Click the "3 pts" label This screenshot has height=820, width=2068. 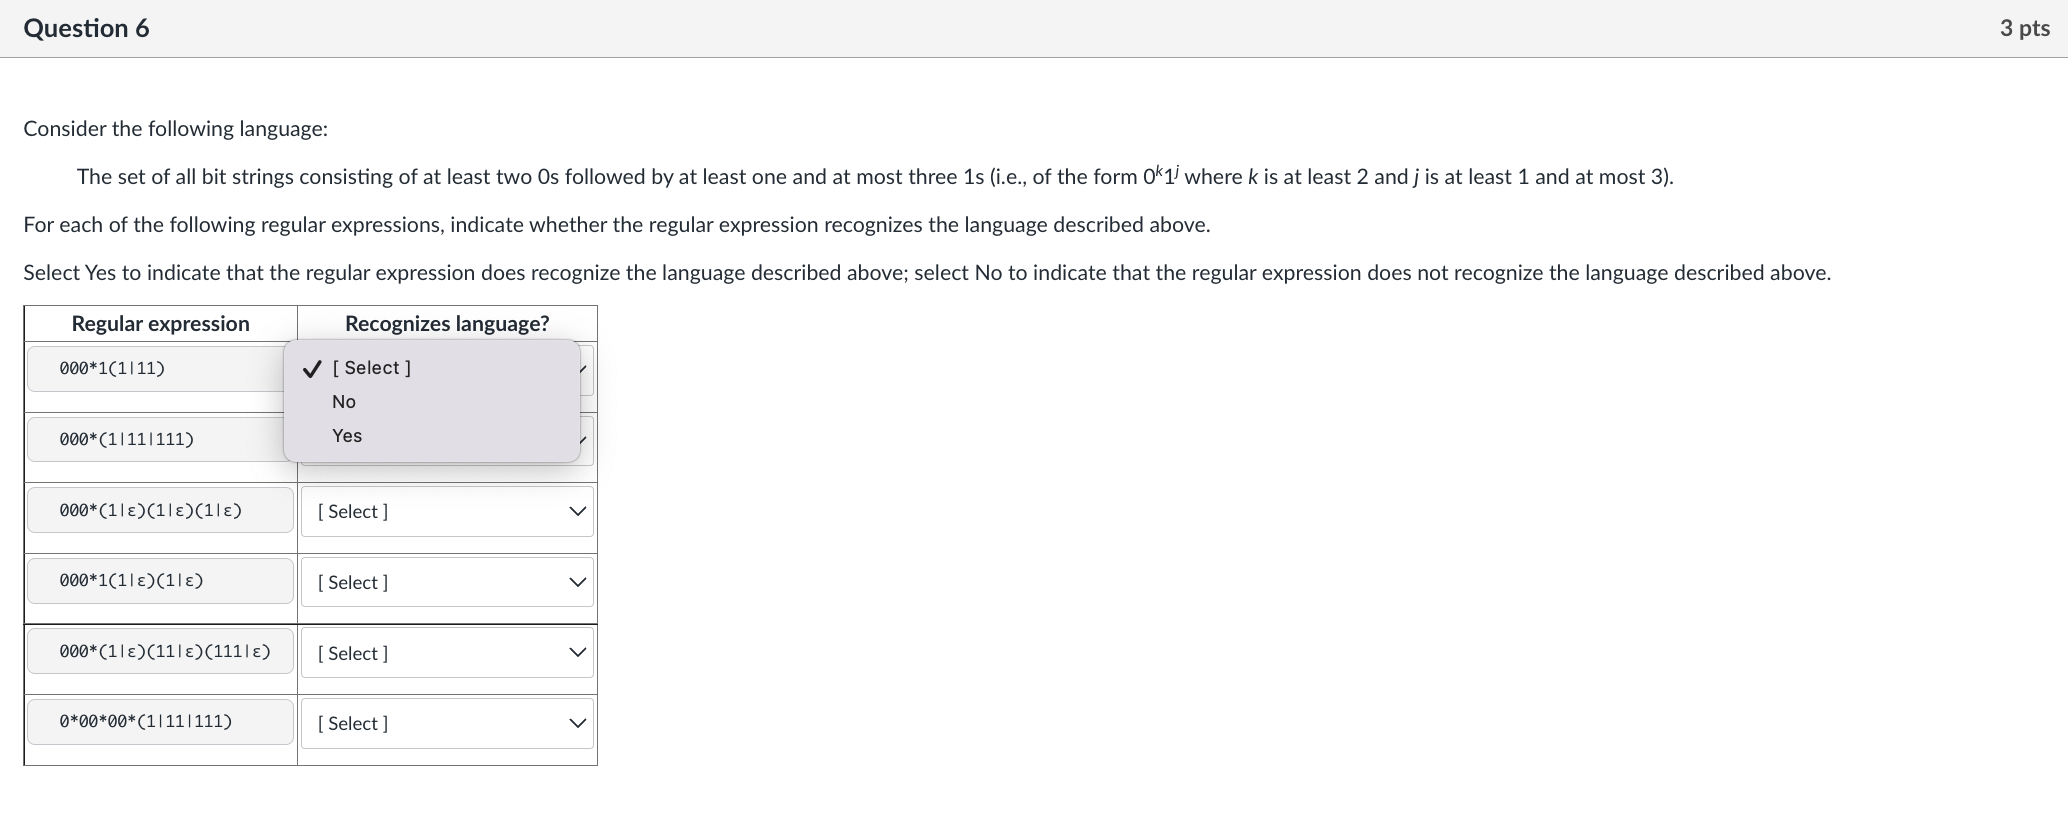tap(2025, 28)
